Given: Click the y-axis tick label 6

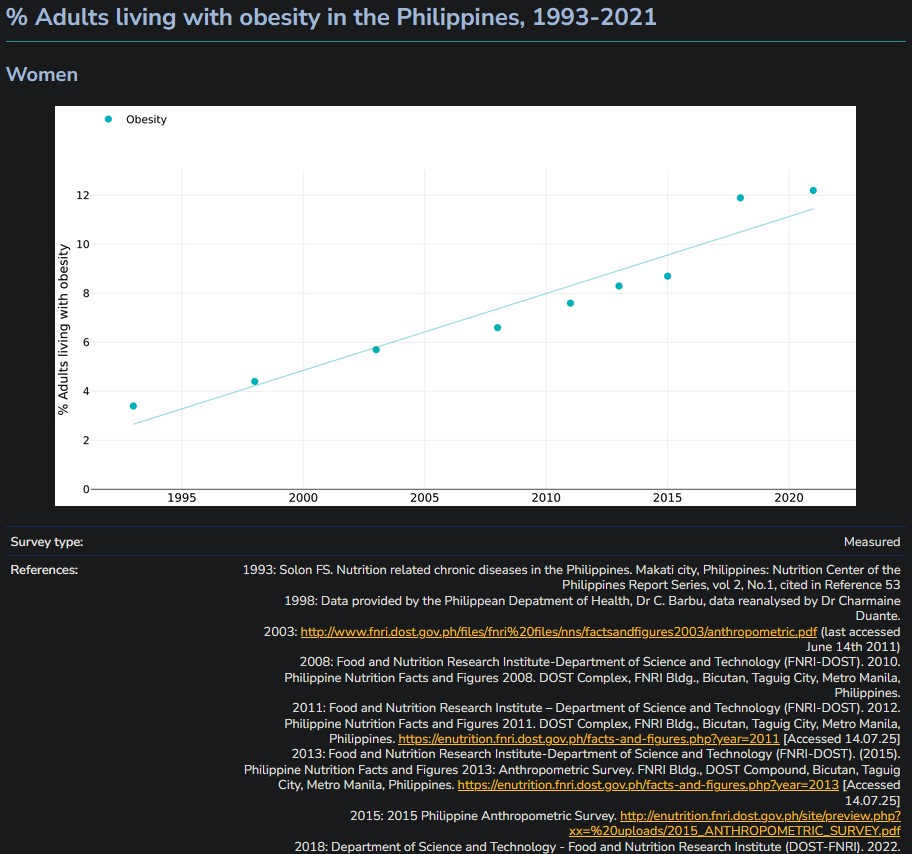Looking at the screenshot, I should [86, 342].
